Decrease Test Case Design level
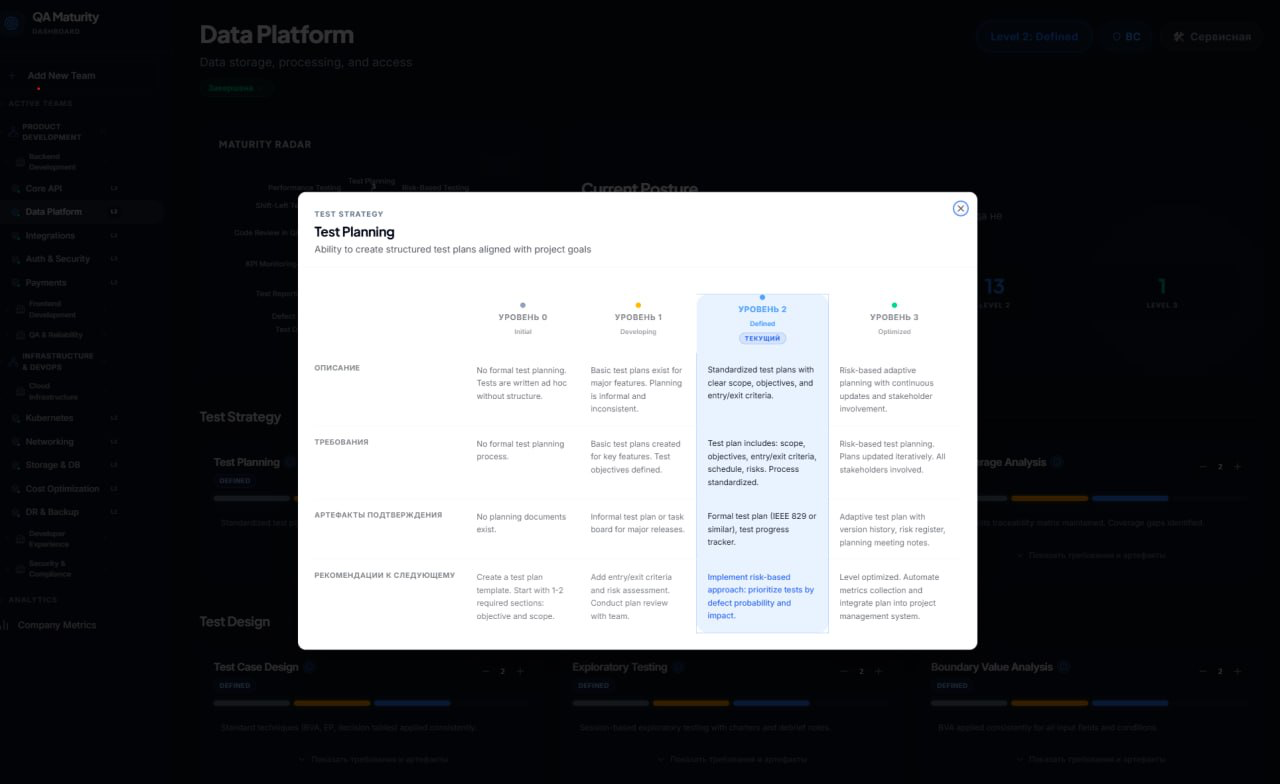1280x784 pixels. click(486, 671)
